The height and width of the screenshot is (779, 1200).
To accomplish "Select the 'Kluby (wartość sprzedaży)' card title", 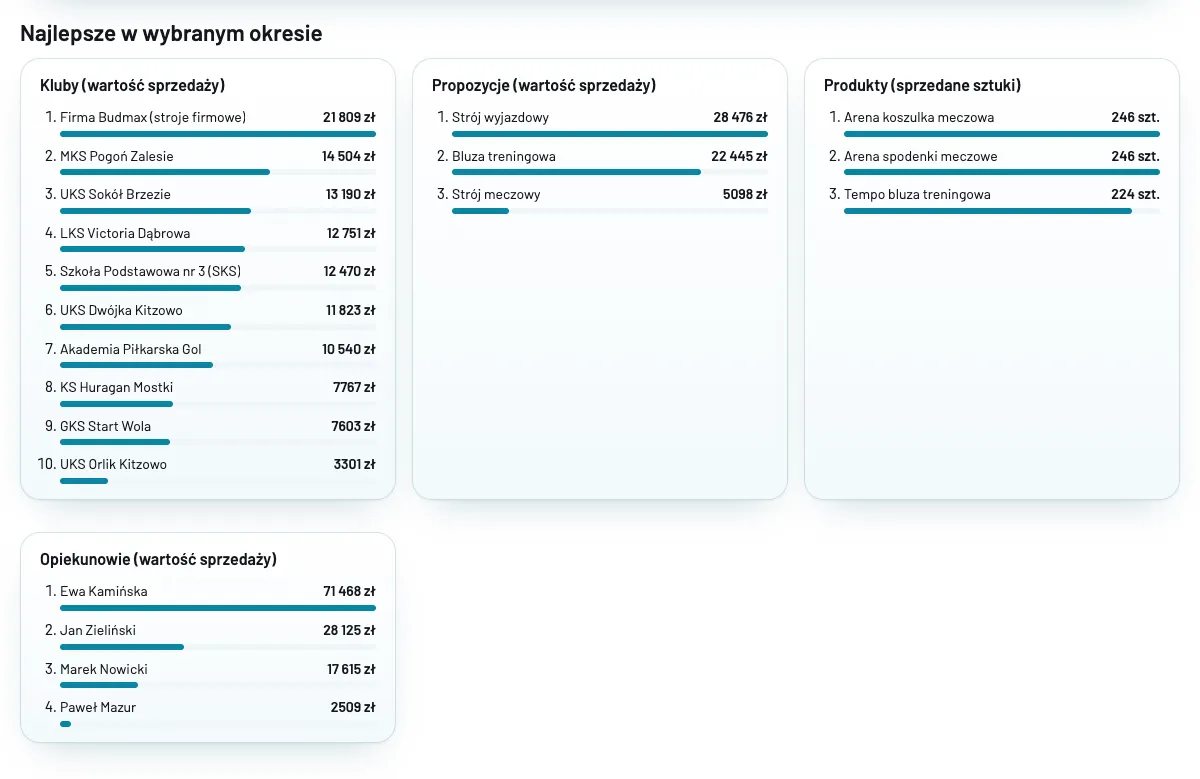I will (132, 86).
